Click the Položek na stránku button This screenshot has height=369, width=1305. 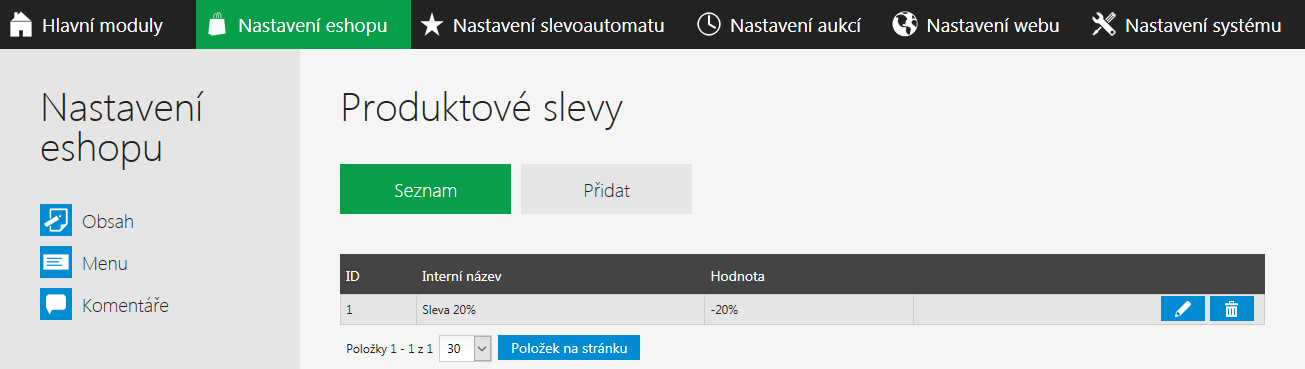coord(569,348)
